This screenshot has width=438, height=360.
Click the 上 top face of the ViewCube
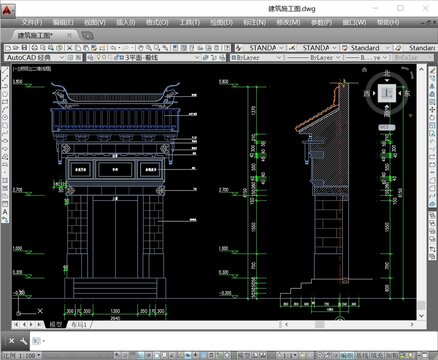coord(387,93)
